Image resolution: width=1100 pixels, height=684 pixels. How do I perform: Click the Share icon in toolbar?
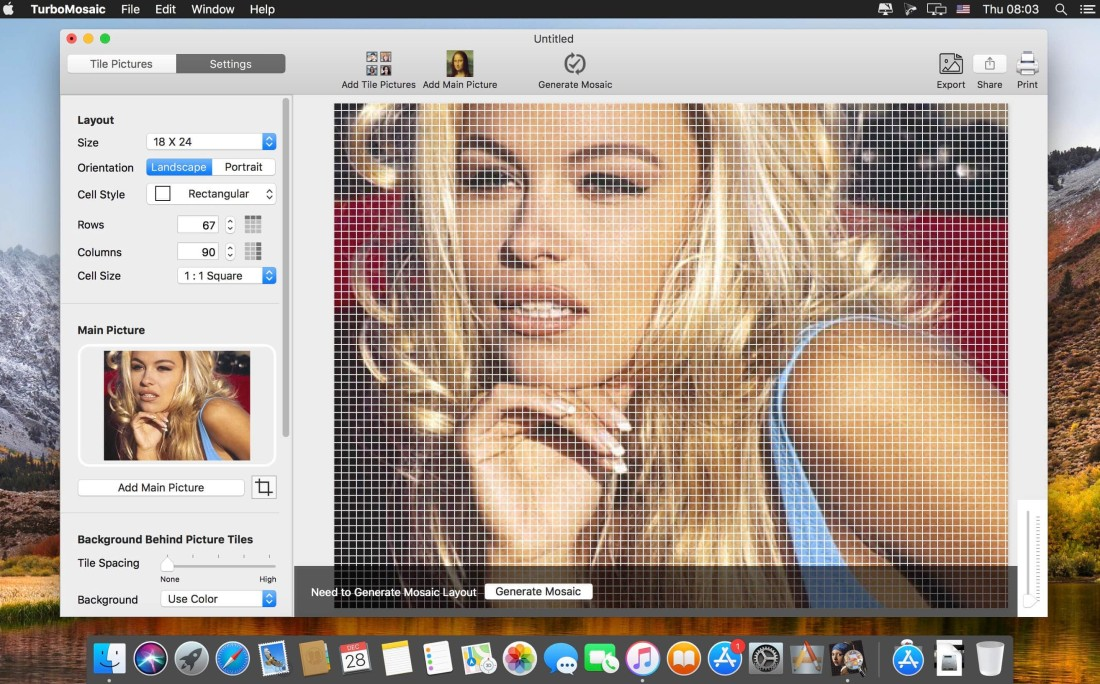click(x=989, y=64)
